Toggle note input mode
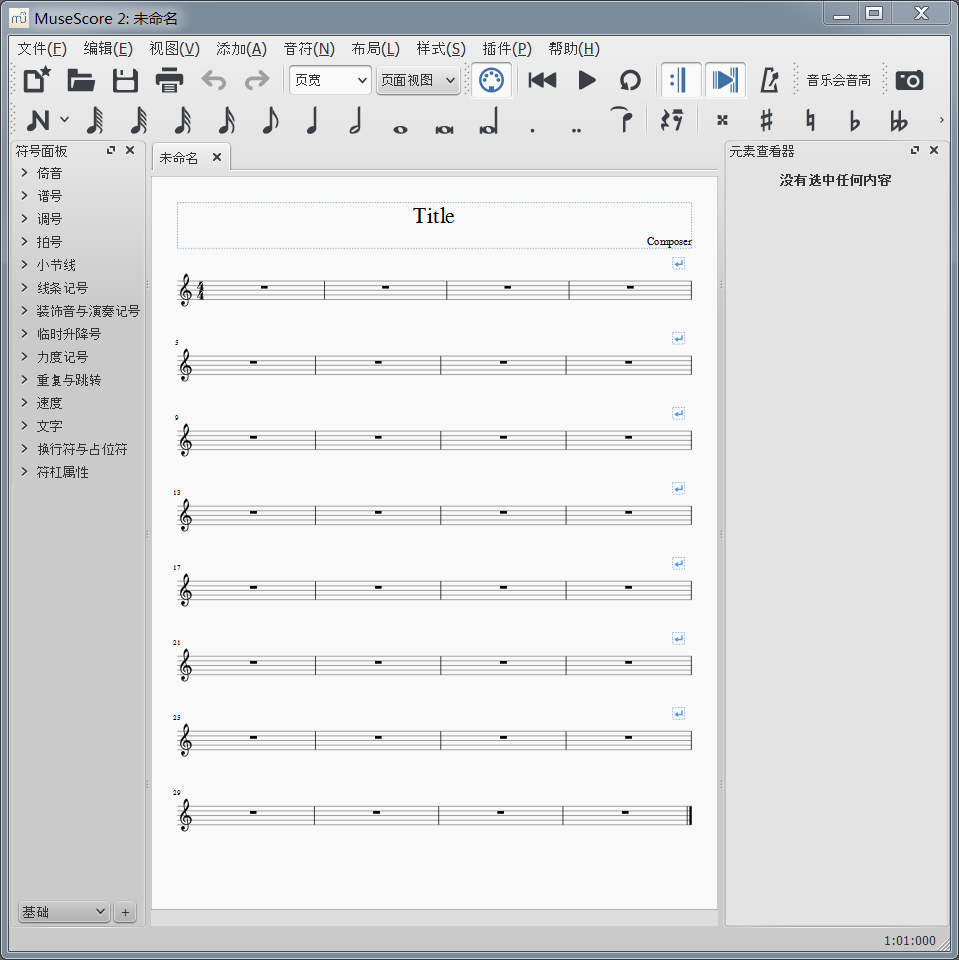The image size is (959, 960). point(38,121)
